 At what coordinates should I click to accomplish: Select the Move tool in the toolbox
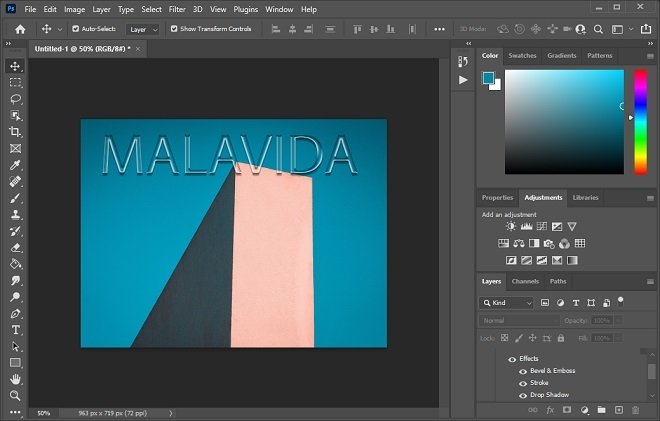[15, 66]
